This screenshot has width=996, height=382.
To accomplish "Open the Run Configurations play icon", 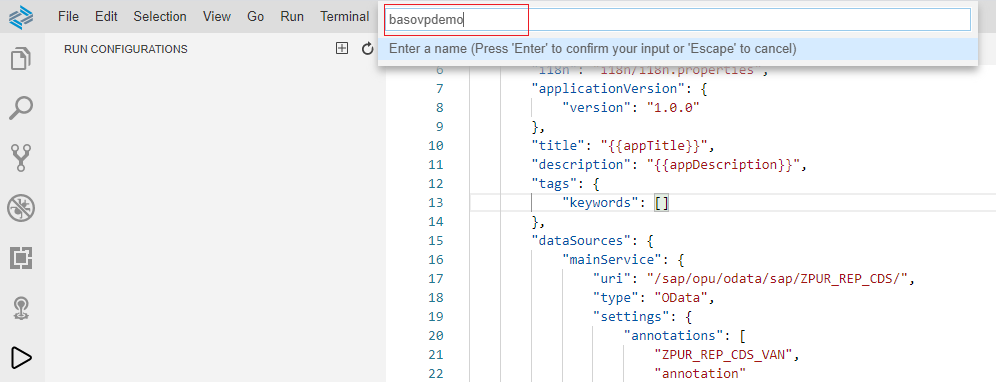I will click(21, 358).
